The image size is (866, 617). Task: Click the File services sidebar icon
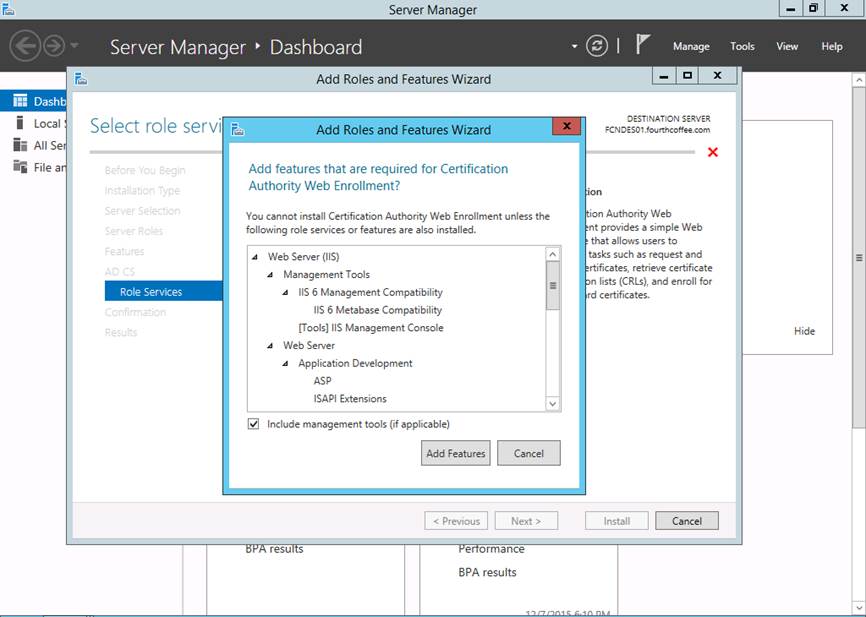(20, 167)
